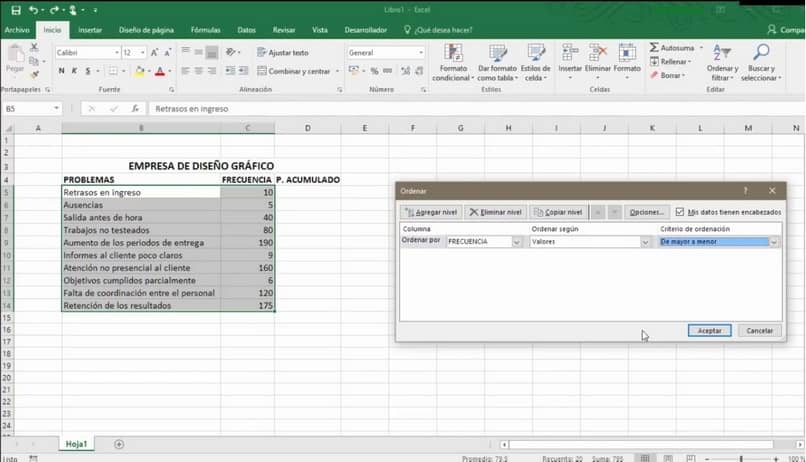Center text horizontally in Alineación group

point(198,71)
